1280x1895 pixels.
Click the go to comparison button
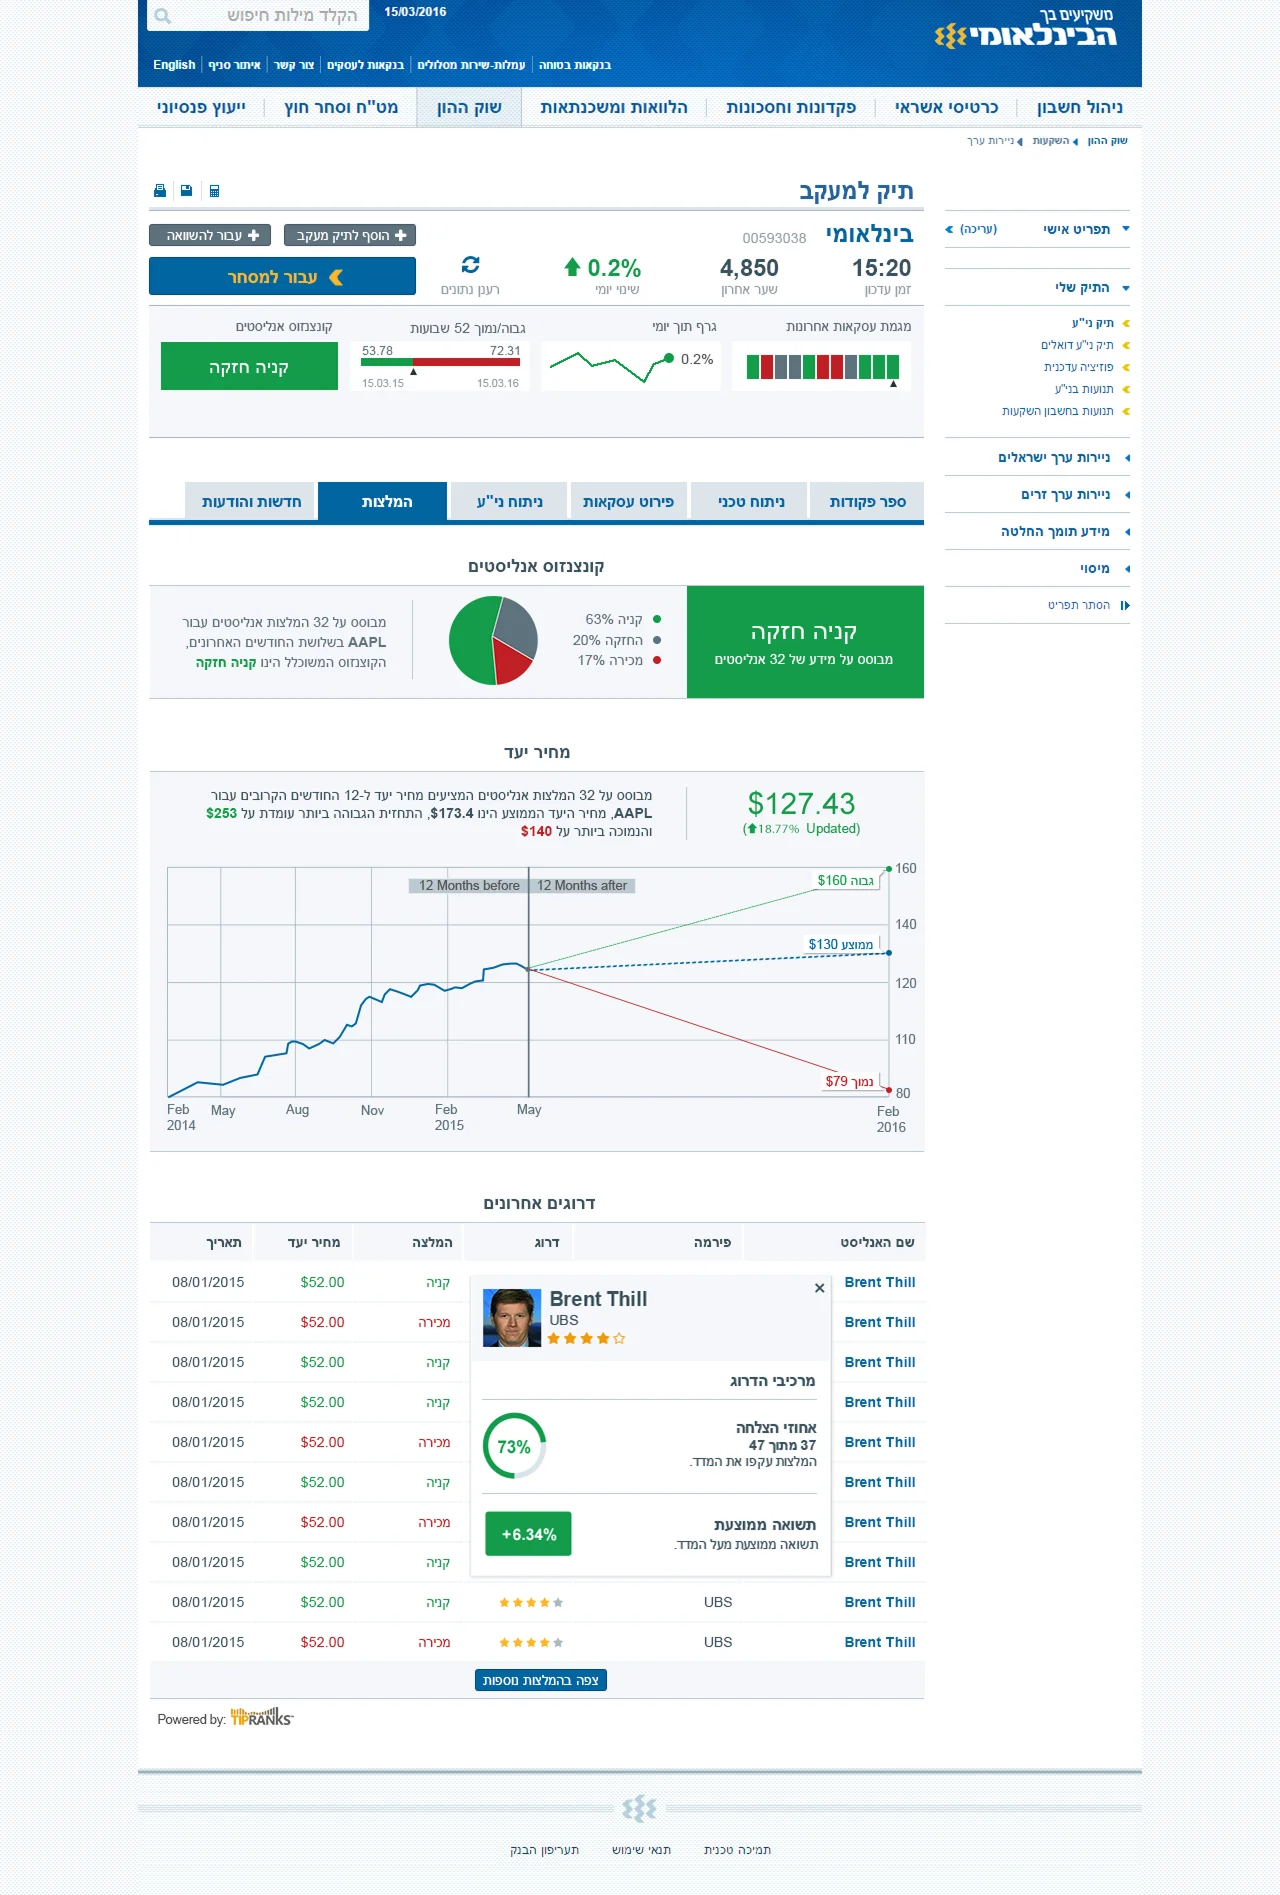coord(210,235)
